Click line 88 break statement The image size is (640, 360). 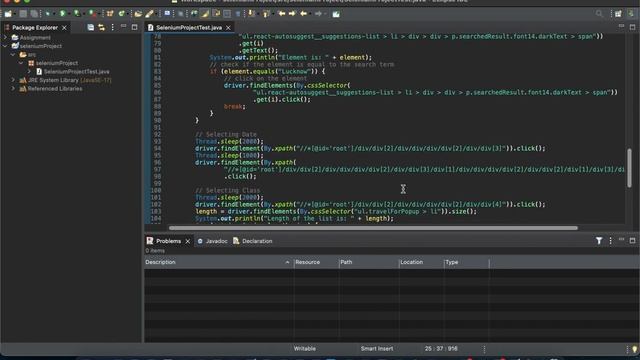235,107
